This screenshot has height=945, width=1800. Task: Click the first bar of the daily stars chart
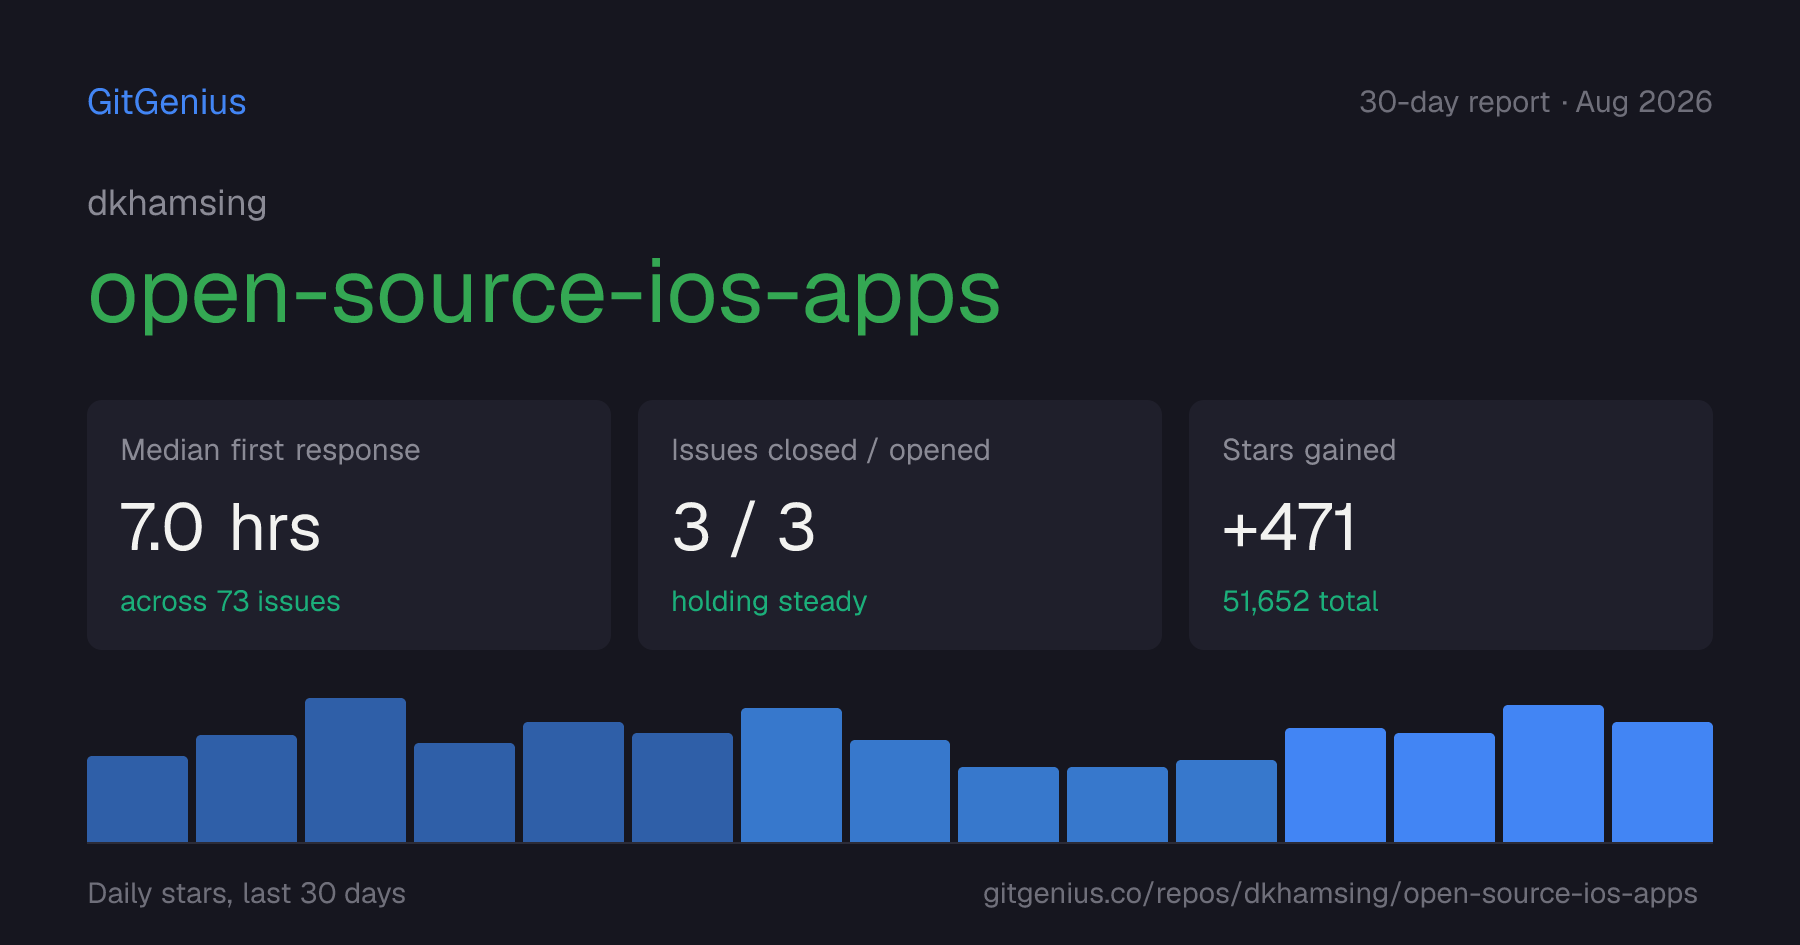coord(137,799)
